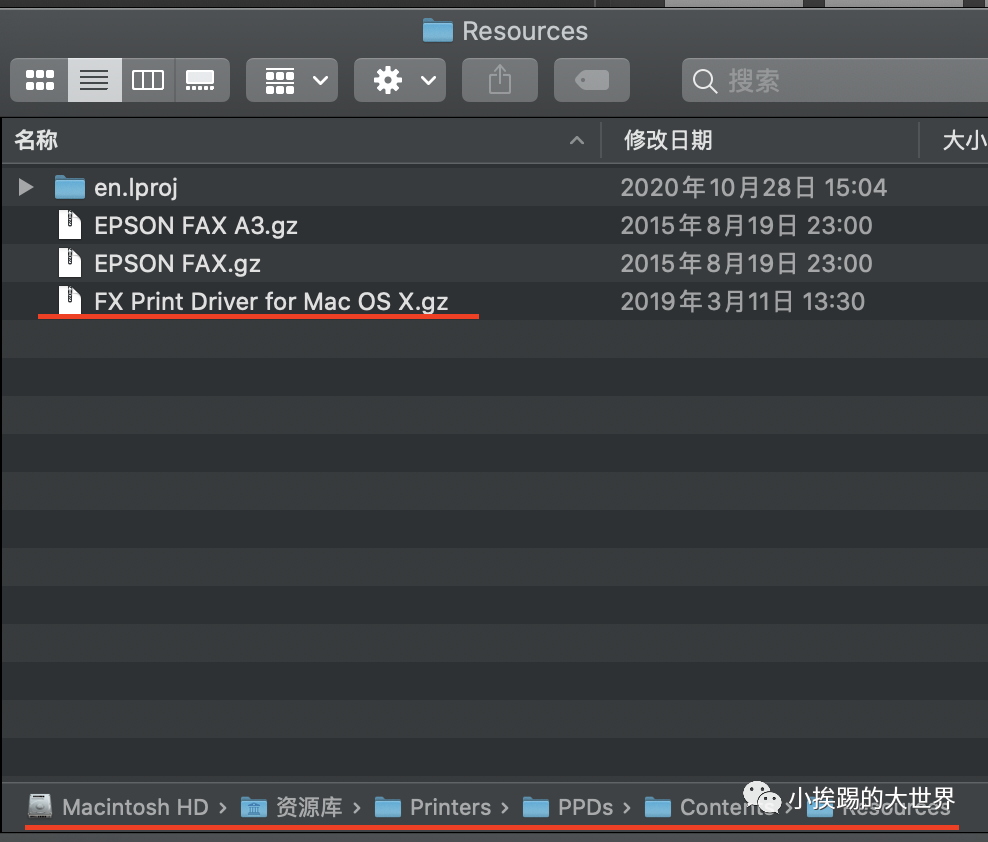Select FX Print Driver for Mac OS X.gz name
The height and width of the screenshot is (842, 988).
[x=272, y=301]
